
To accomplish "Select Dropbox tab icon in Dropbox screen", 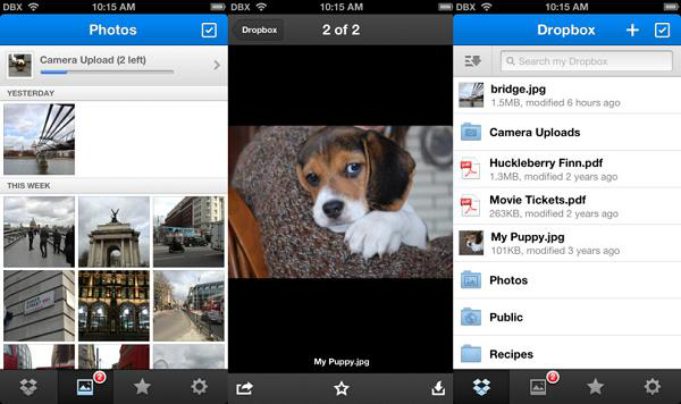I will [x=482, y=387].
